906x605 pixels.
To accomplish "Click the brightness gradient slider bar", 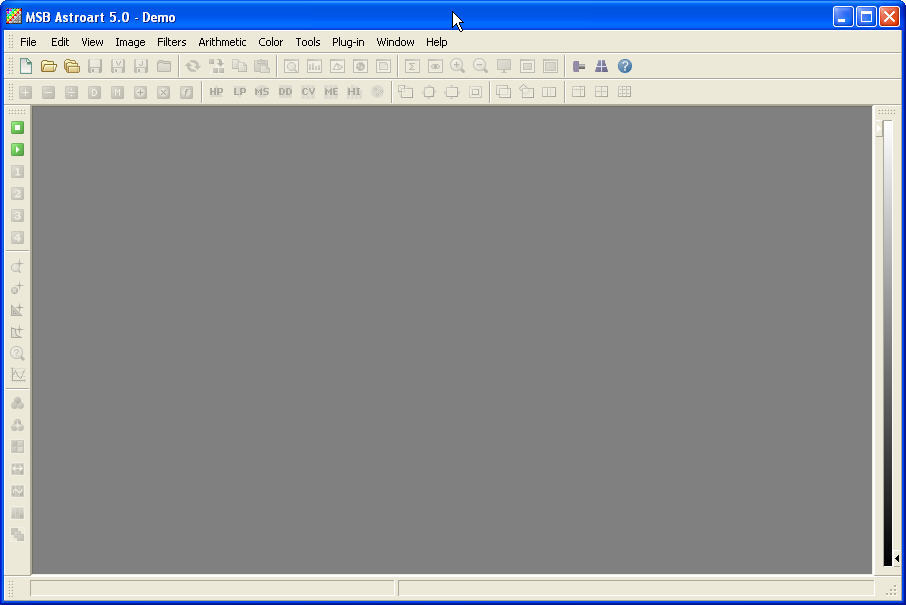I will (886, 340).
